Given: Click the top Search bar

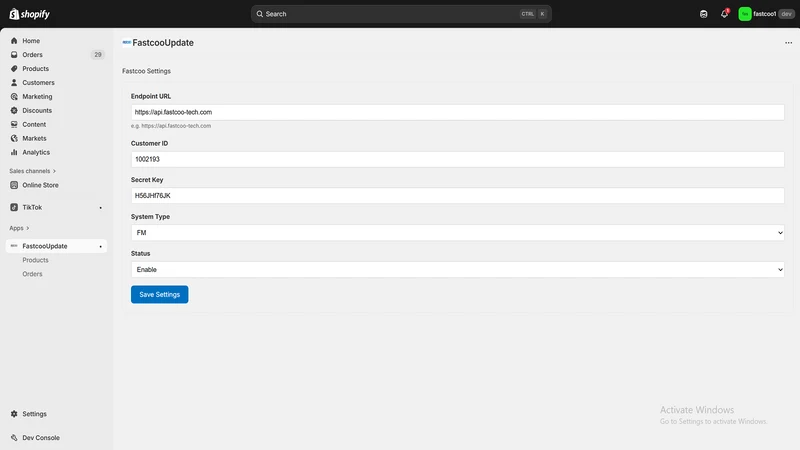Looking at the screenshot, I should point(401,14).
